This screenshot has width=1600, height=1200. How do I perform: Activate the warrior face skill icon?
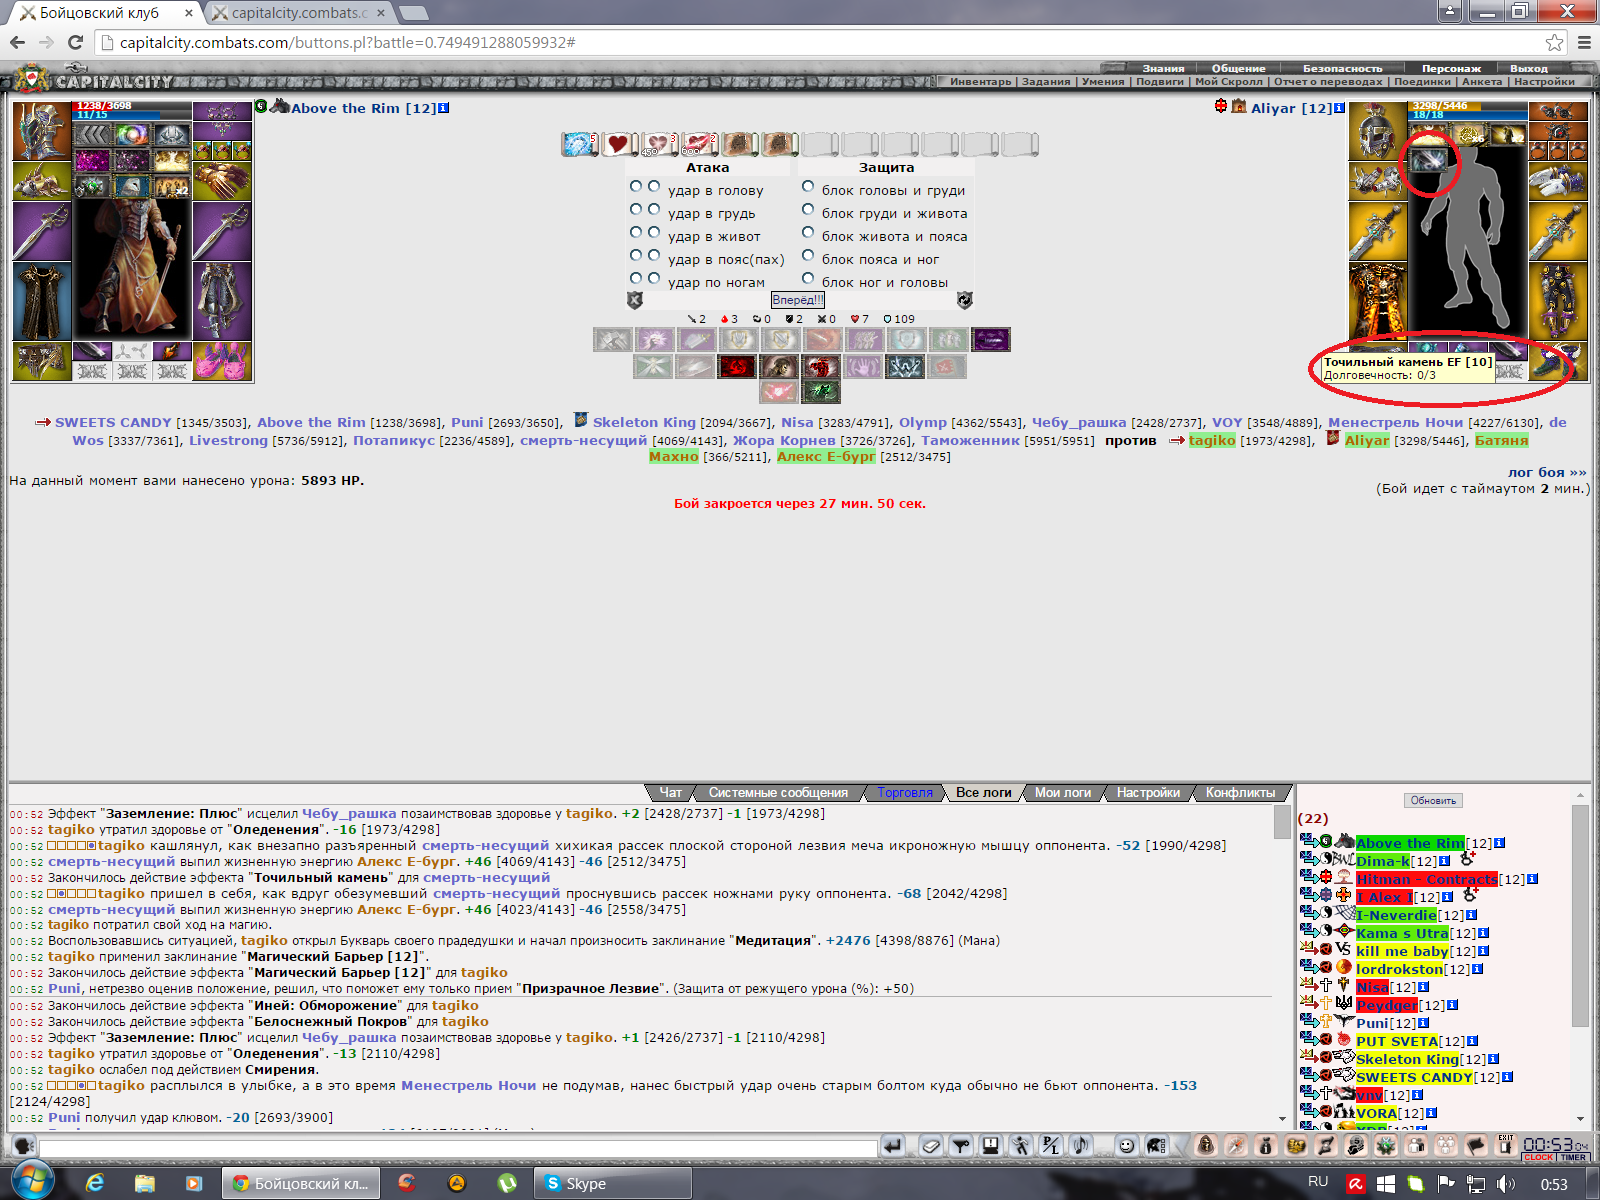point(779,366)
